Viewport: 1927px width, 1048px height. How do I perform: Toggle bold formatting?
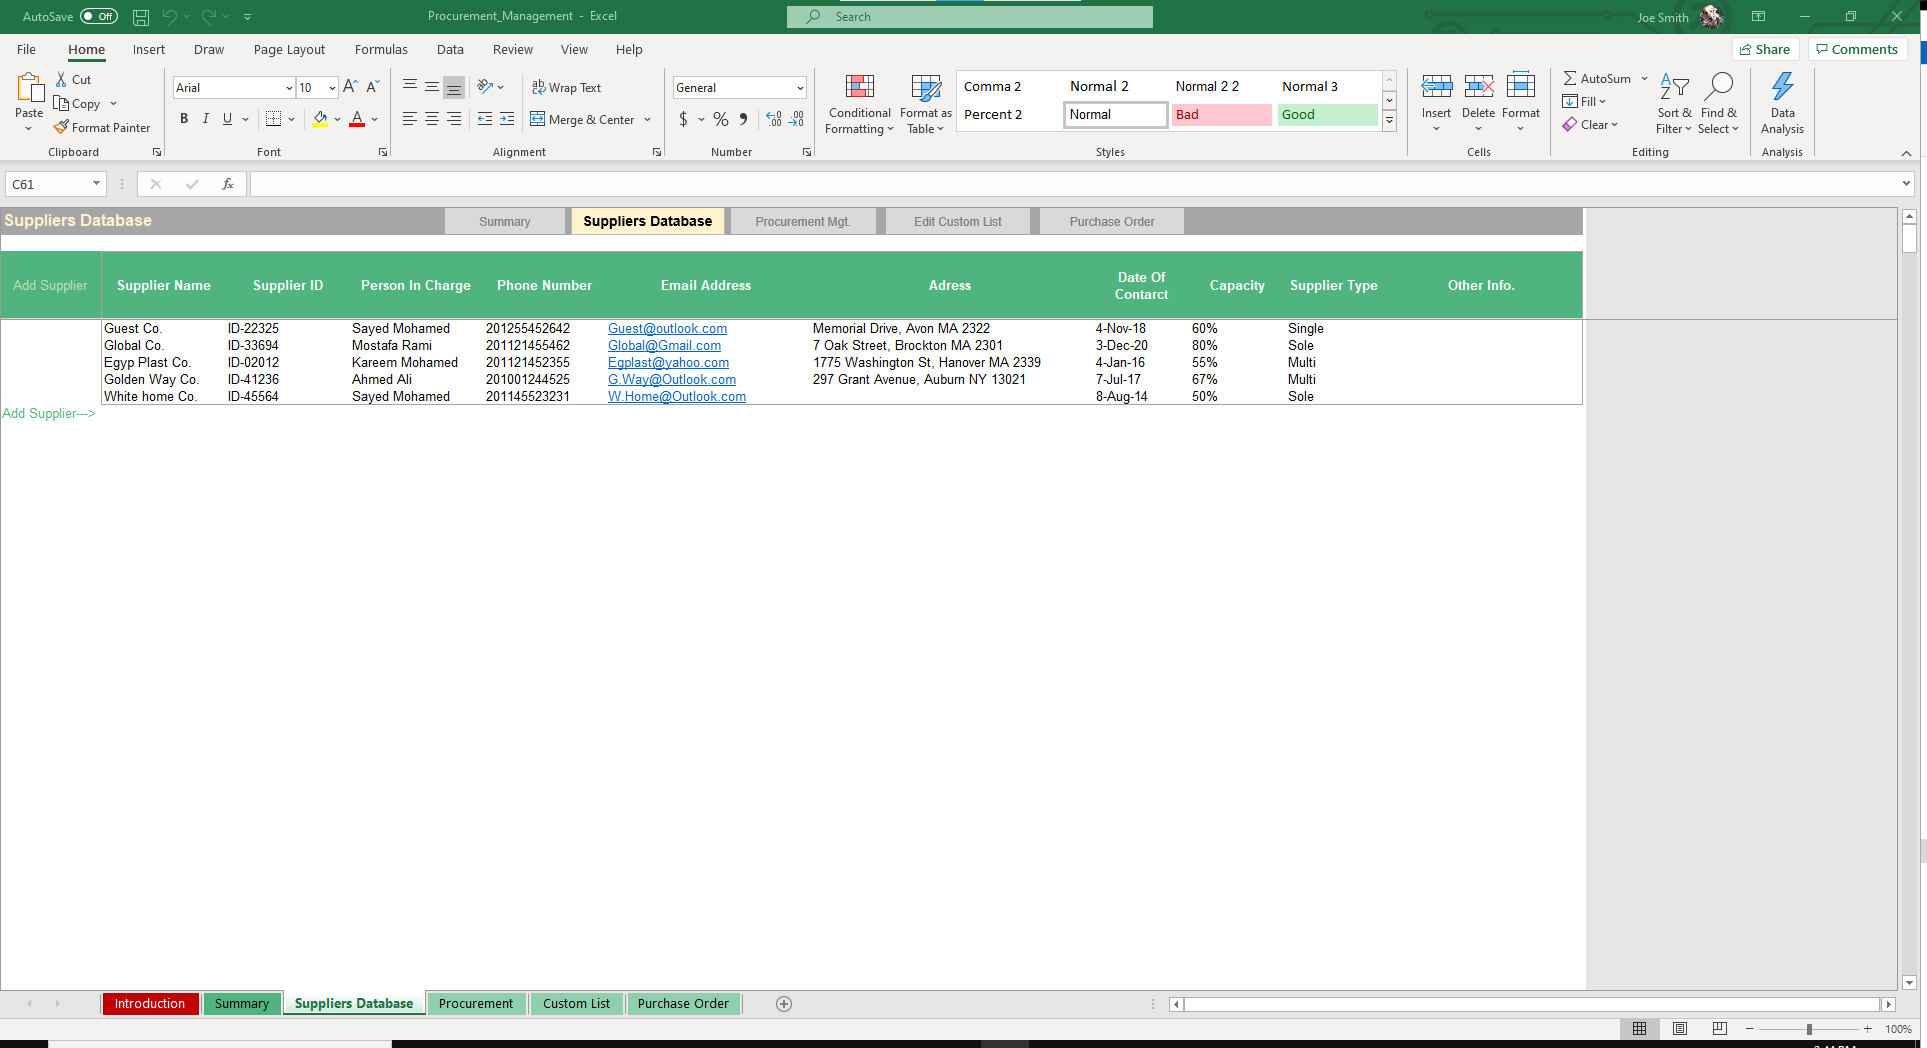pyautogui.click(x=184, y=119)
